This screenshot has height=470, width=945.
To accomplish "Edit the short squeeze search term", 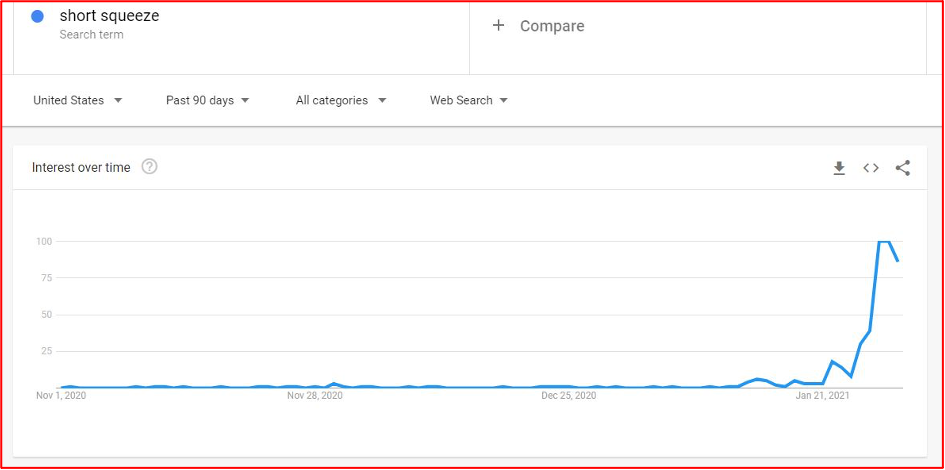I will (109, 16).
